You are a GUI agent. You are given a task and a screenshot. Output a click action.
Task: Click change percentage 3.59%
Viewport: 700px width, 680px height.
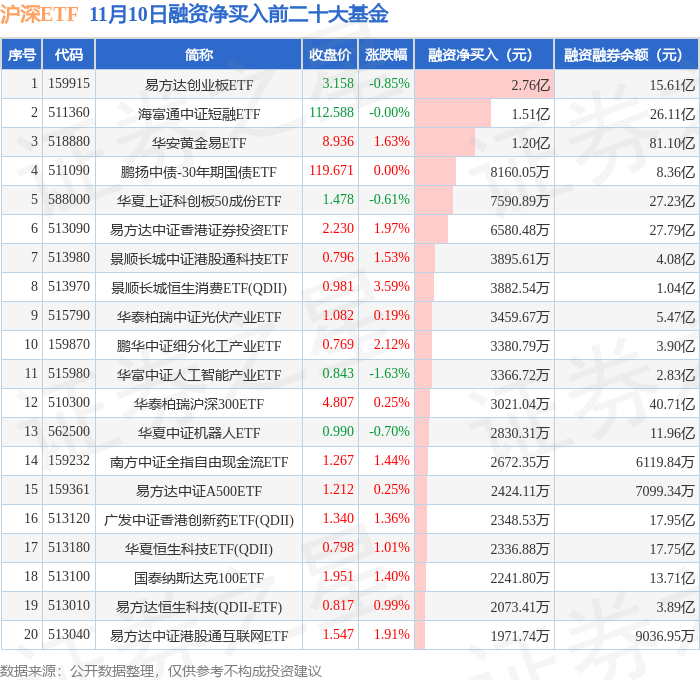tap(392, 286)
